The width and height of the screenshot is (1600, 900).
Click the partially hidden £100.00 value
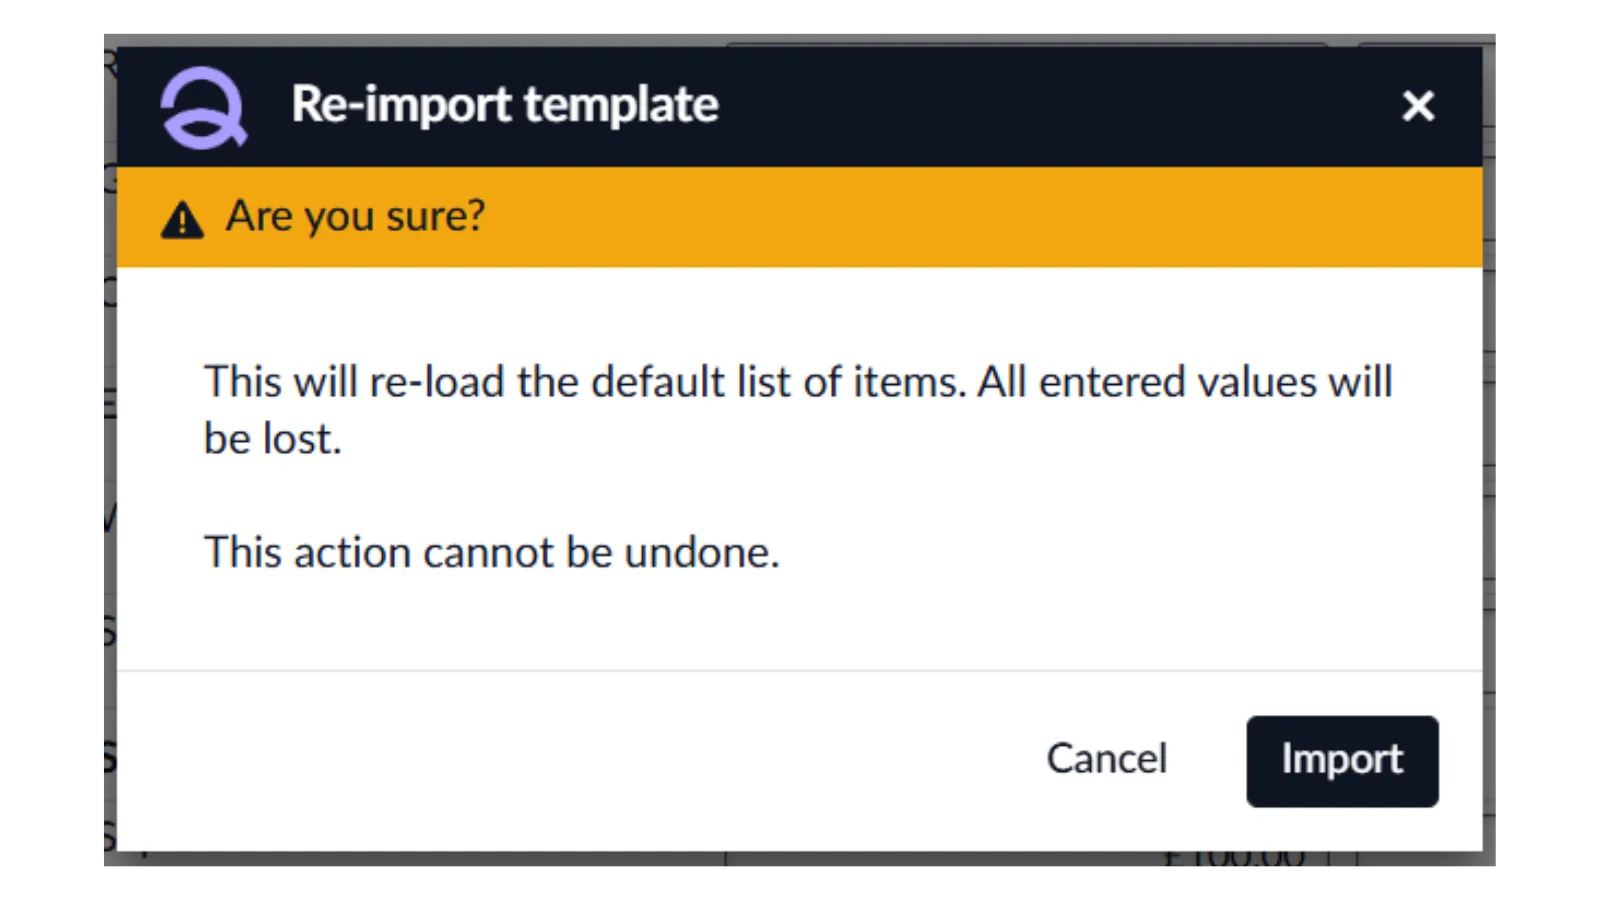[x=1234, y=859]
